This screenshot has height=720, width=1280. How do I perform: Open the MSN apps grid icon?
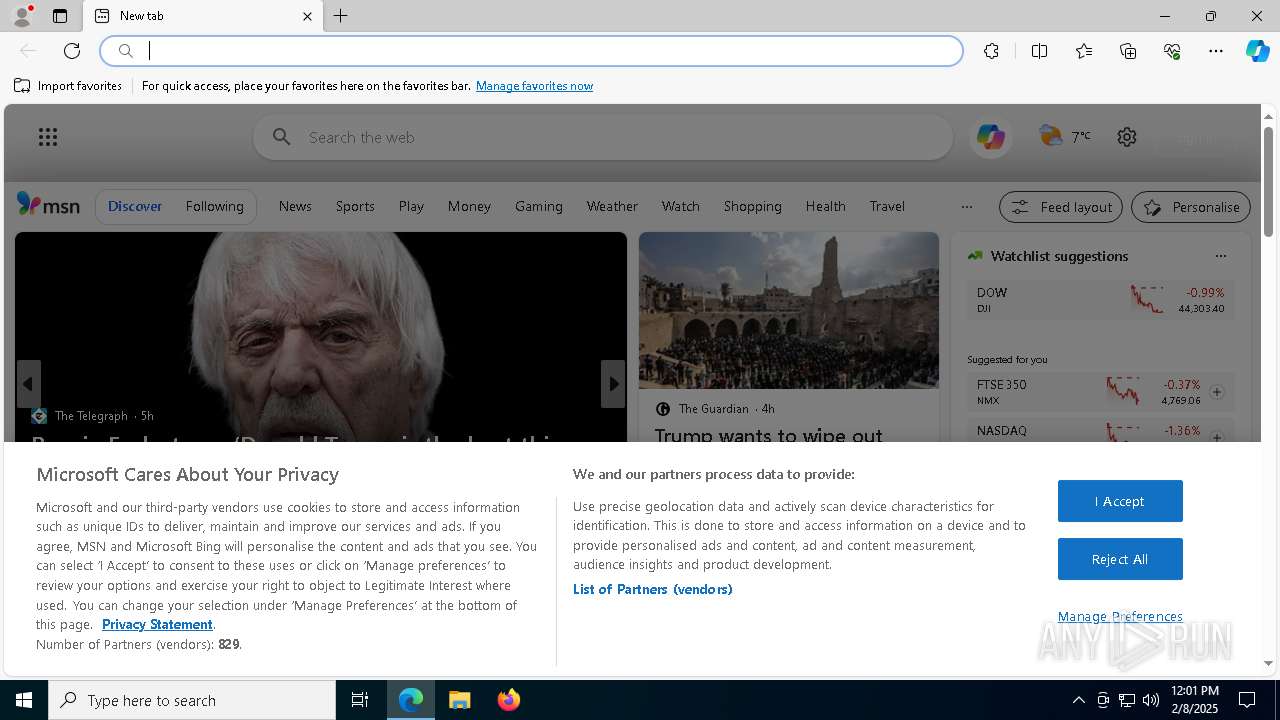tap(48, 137)
